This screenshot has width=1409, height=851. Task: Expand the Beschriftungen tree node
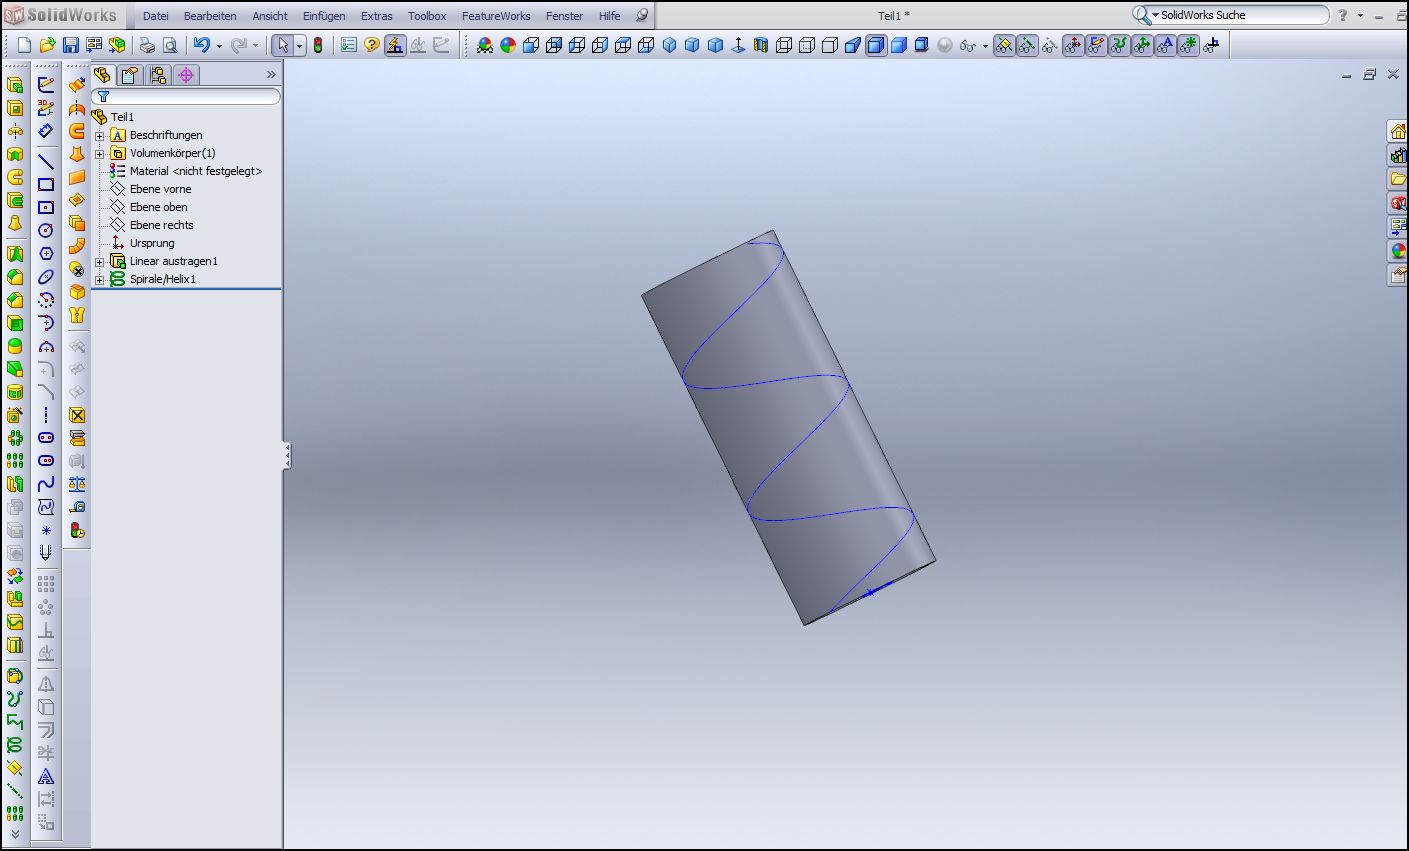tap(100, 135)
